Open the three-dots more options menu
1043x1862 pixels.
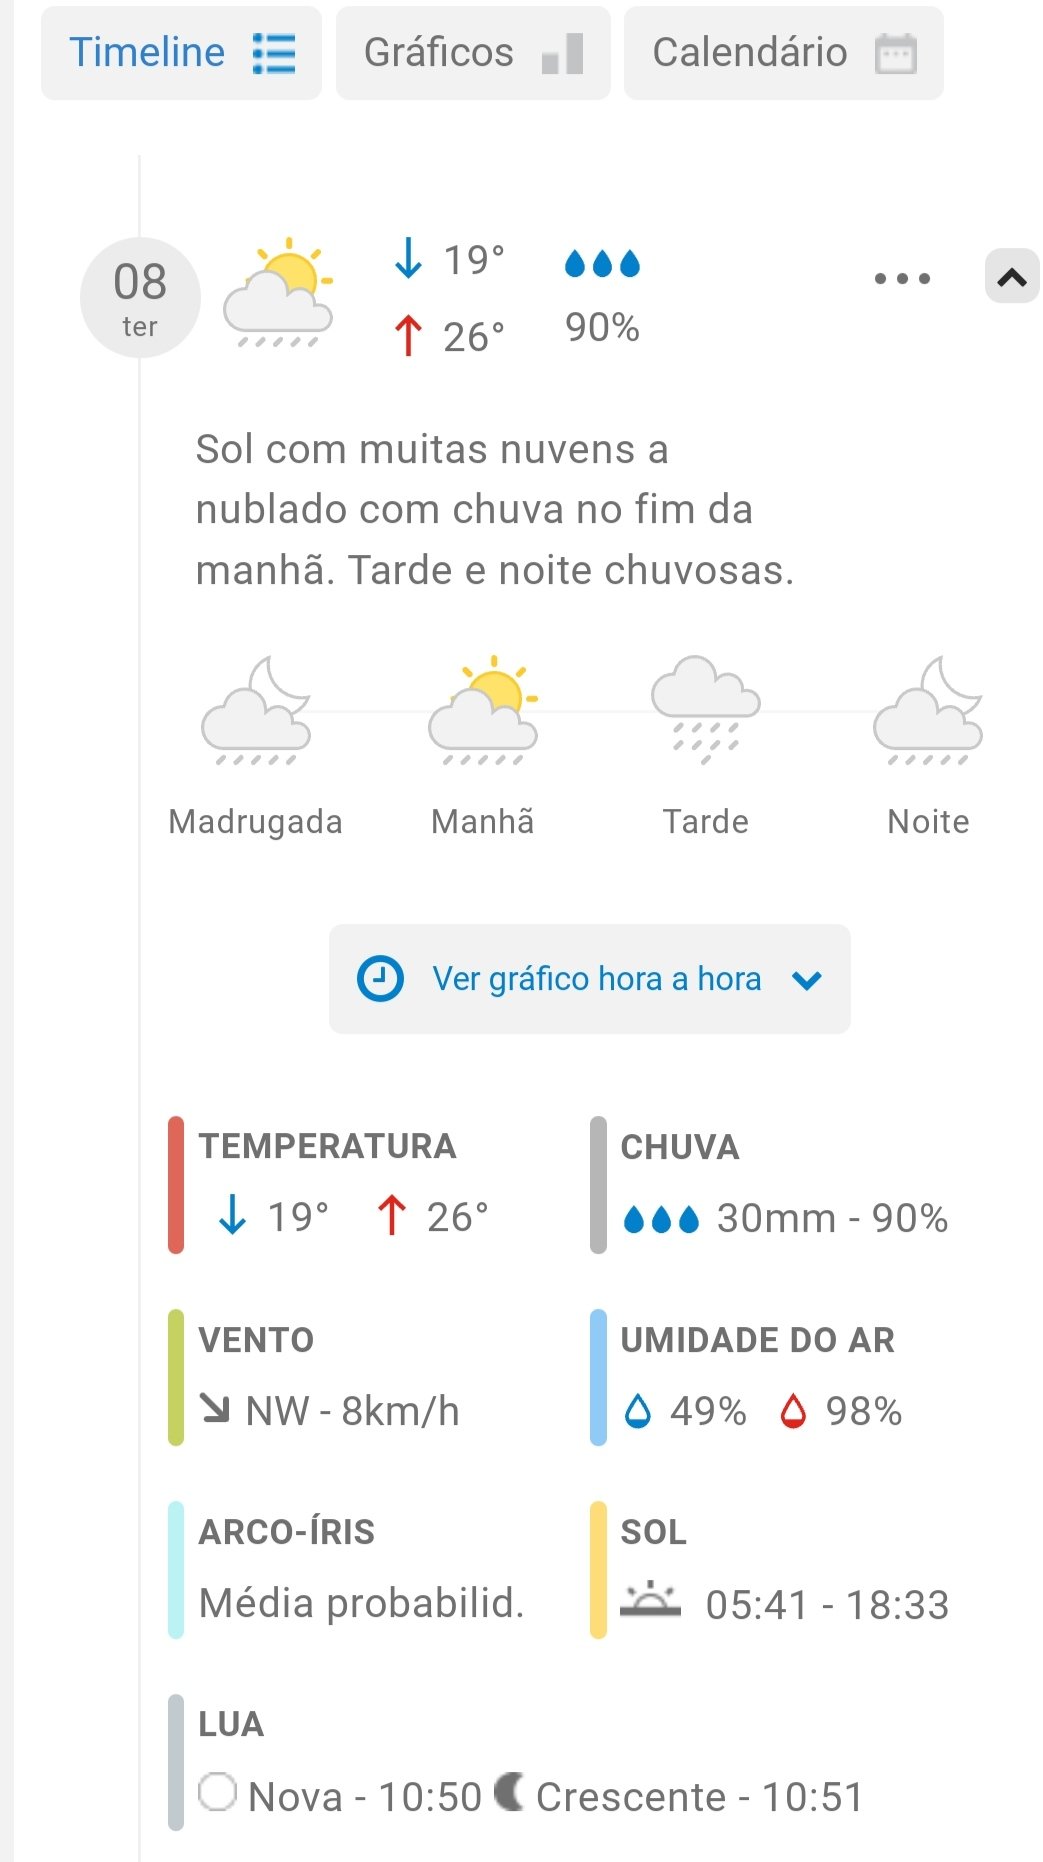point(902,279)
